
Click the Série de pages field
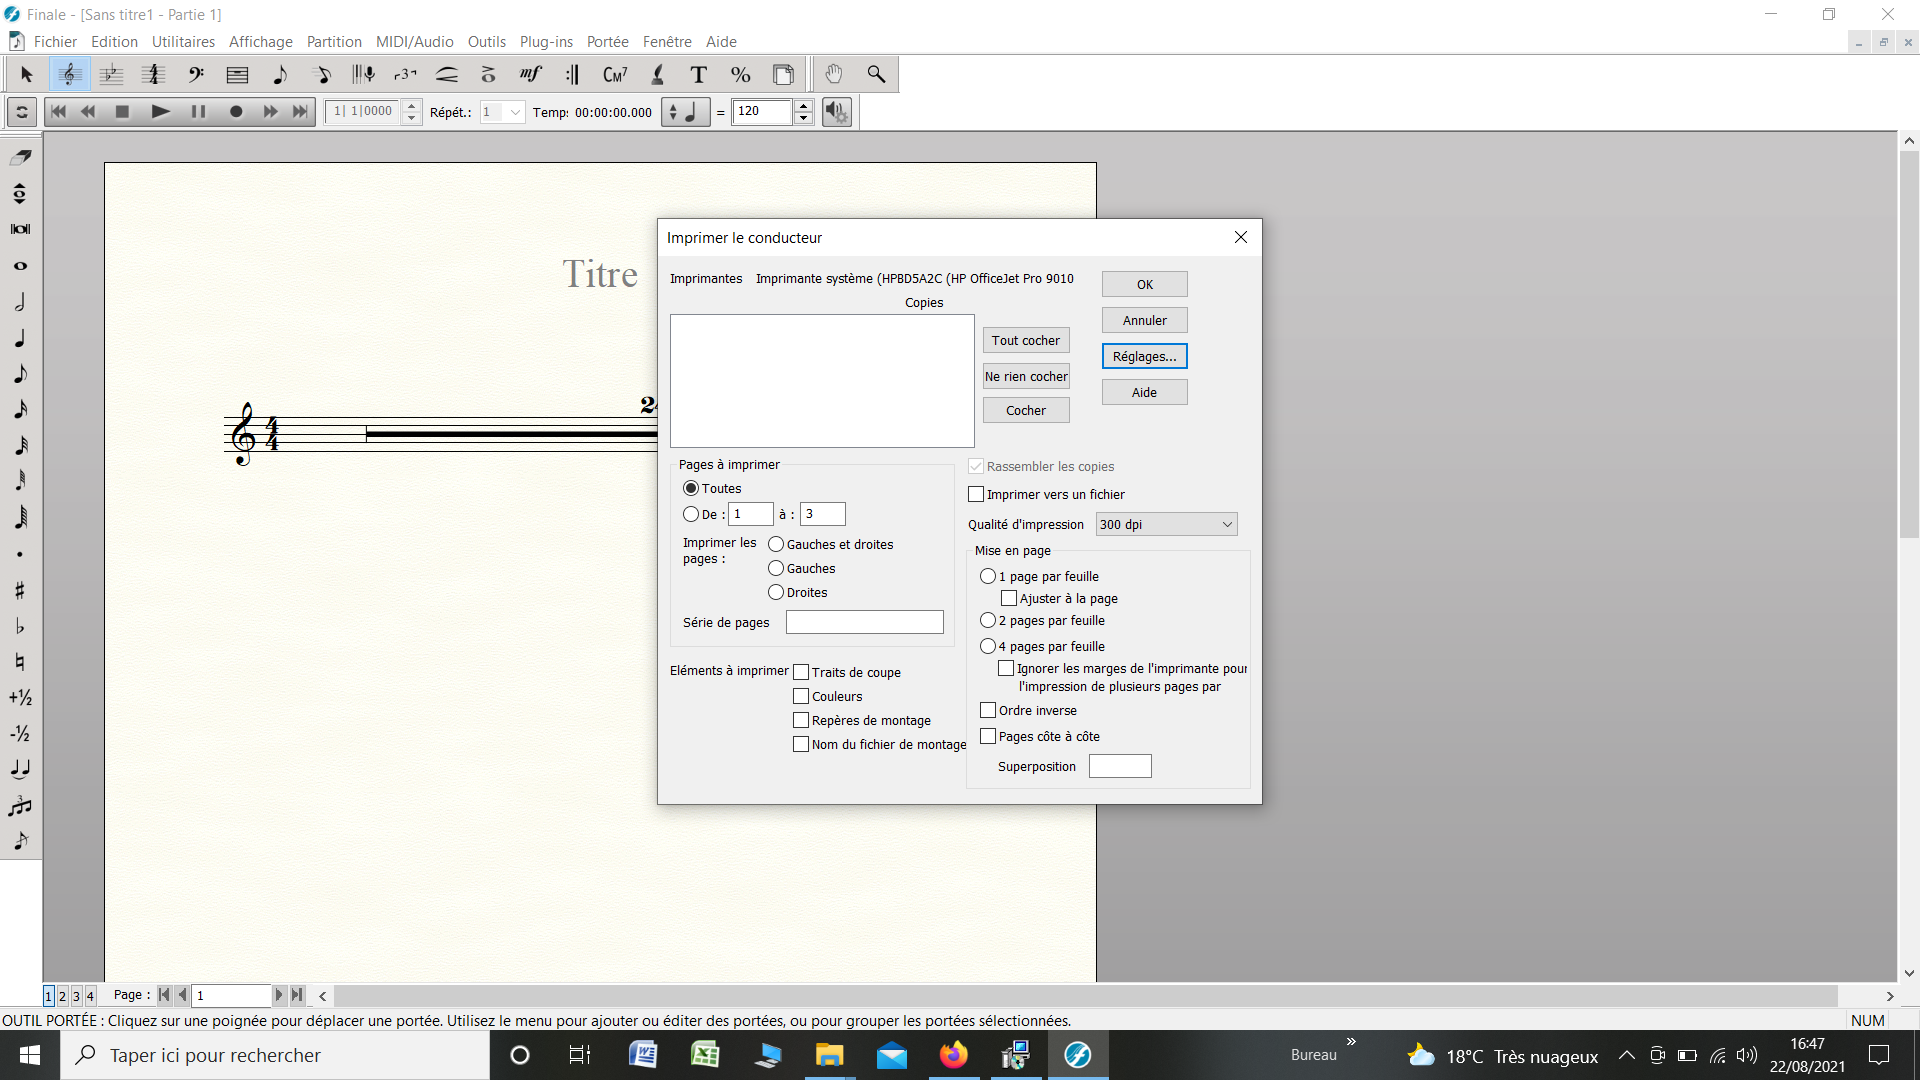point(864,622)
